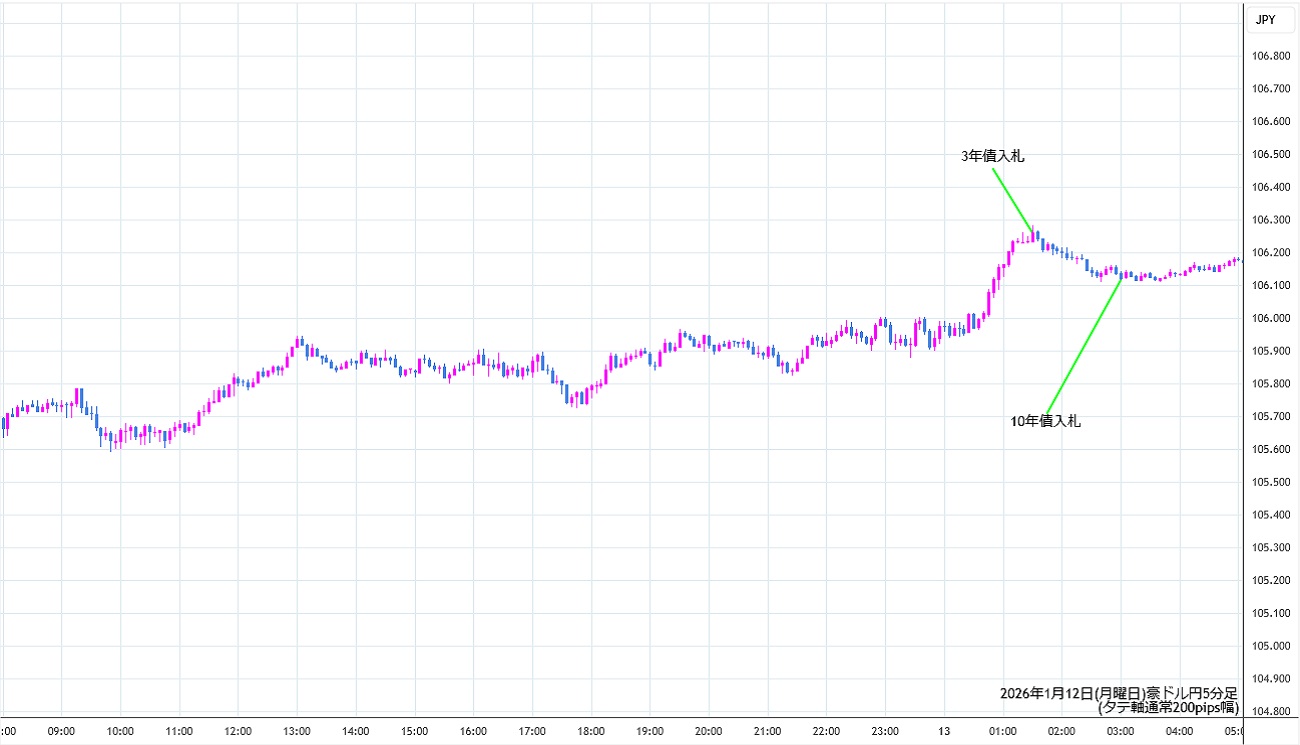This screenshot has width=1300, height=745.
Task: Click the 23:00 time axis label
Action: click(885, 731)
